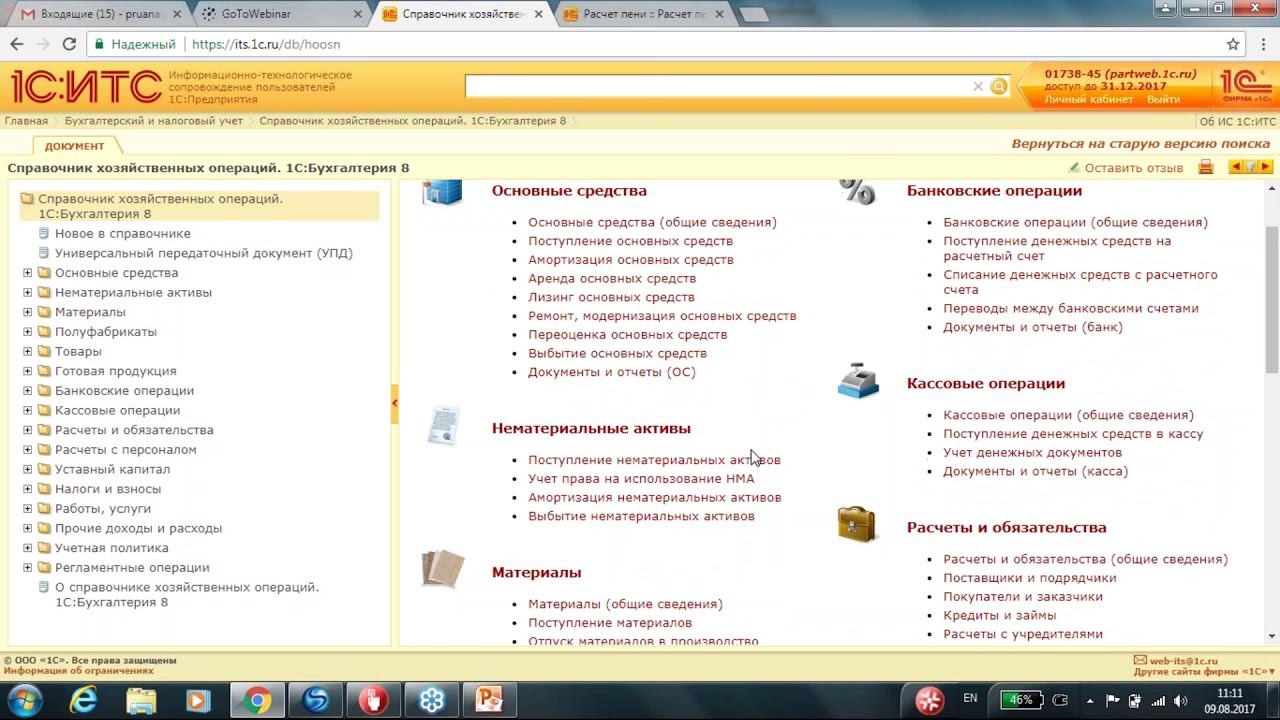Go back with the browser back arrow
This screenshot has width=1280, height=720.
[16, 44]
